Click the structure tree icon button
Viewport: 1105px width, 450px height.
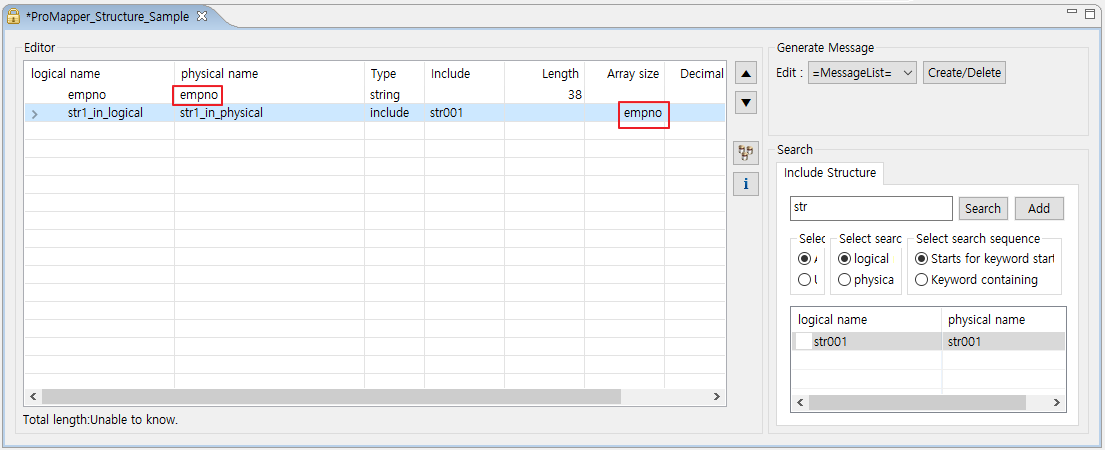(746, 154)
